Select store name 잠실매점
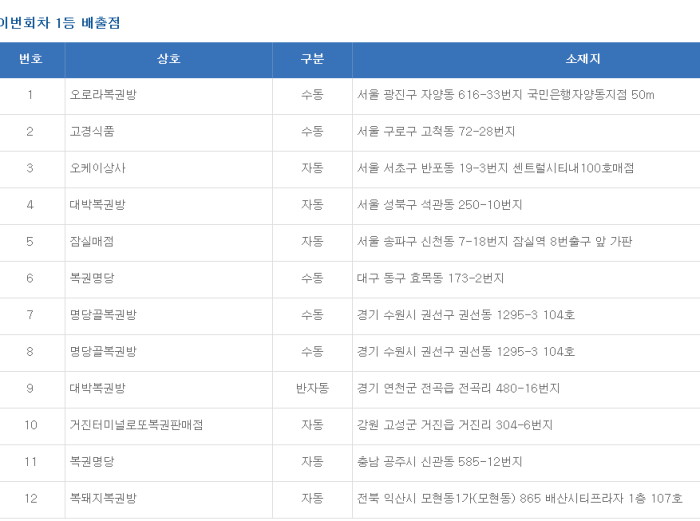The image size is (700, 521). click(92, 242)
